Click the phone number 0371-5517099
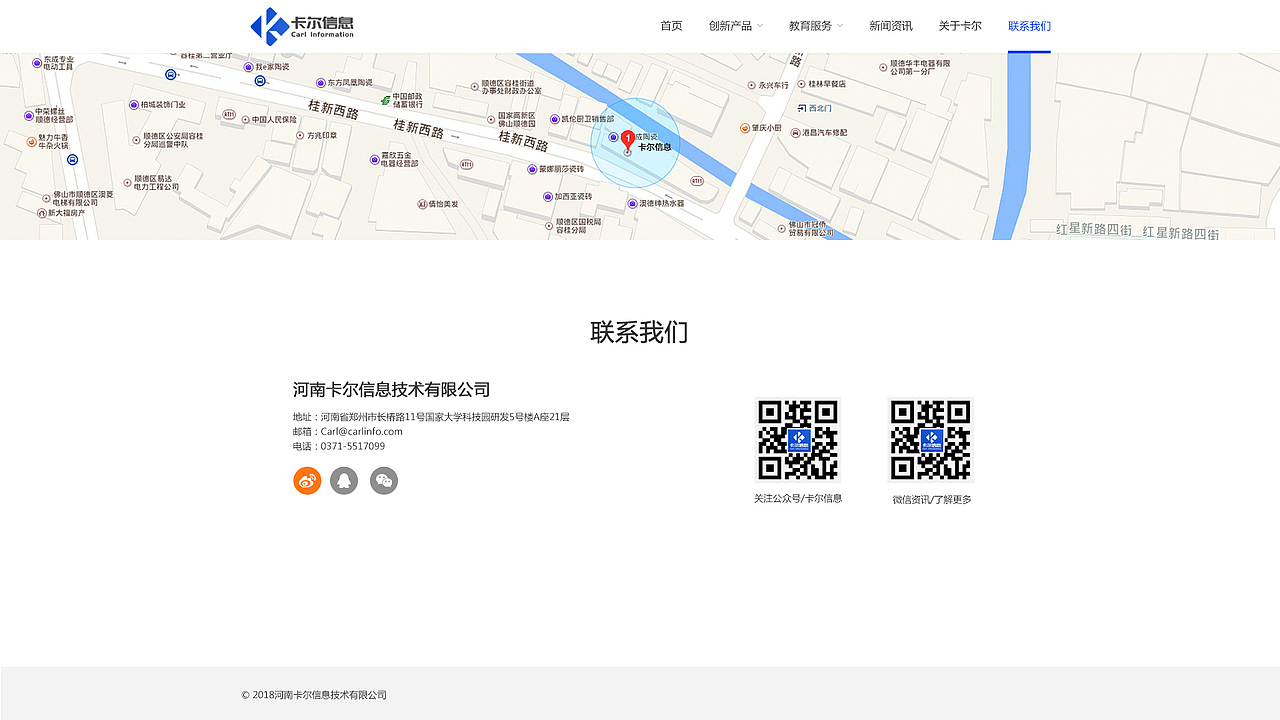 pos(353,446)
